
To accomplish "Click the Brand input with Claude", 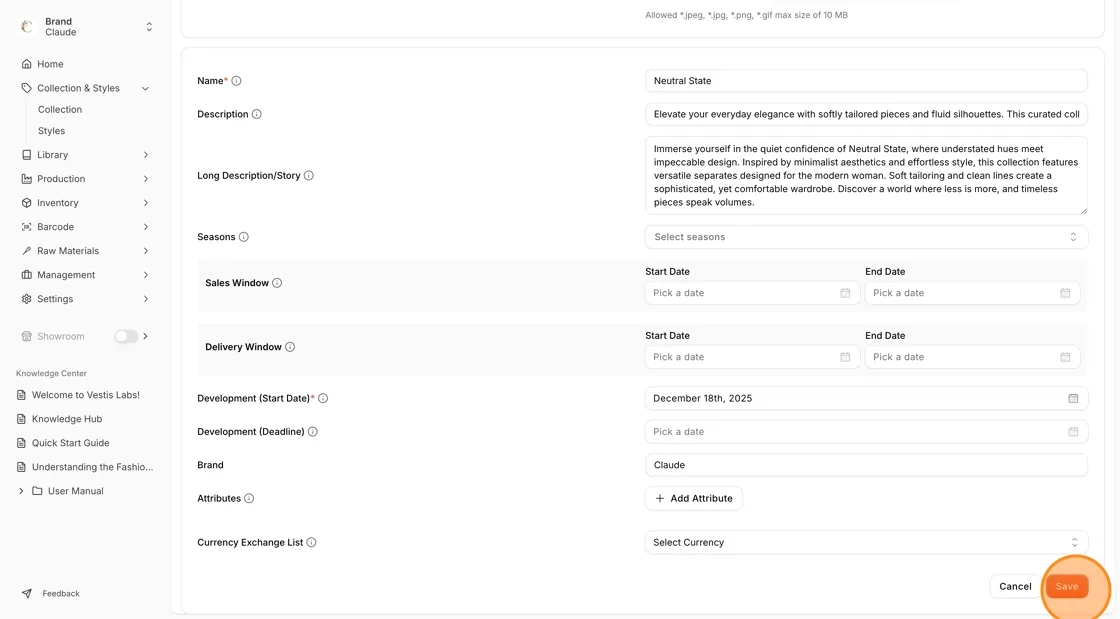I will [866, 465].
